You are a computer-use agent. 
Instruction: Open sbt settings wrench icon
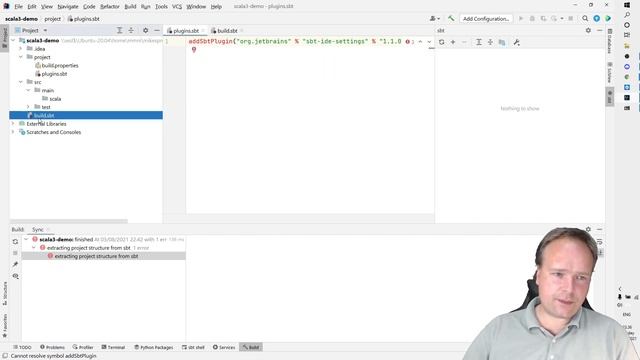[517, 42]
